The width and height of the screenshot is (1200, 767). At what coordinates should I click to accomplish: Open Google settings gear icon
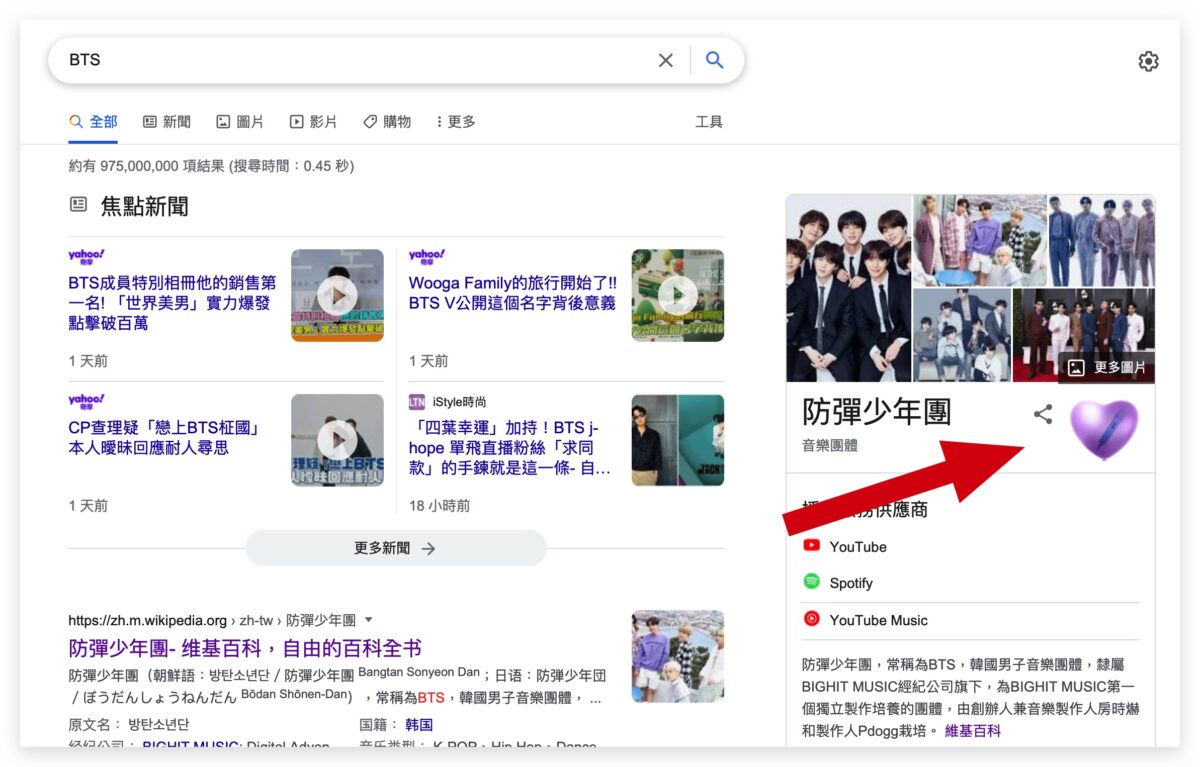(x=1148, y=61)
